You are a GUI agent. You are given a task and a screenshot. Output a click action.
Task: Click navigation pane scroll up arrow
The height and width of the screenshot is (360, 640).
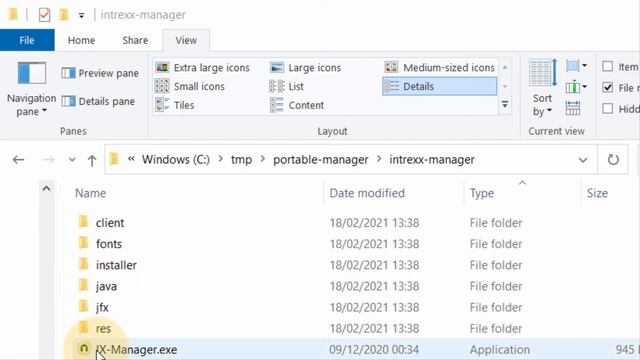click(47, 189)
